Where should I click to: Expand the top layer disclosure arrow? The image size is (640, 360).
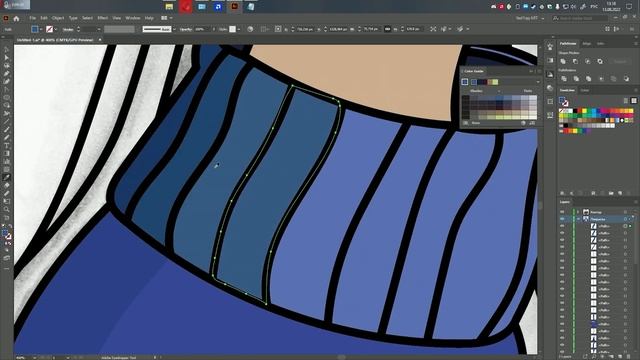[x=578, y=212]
